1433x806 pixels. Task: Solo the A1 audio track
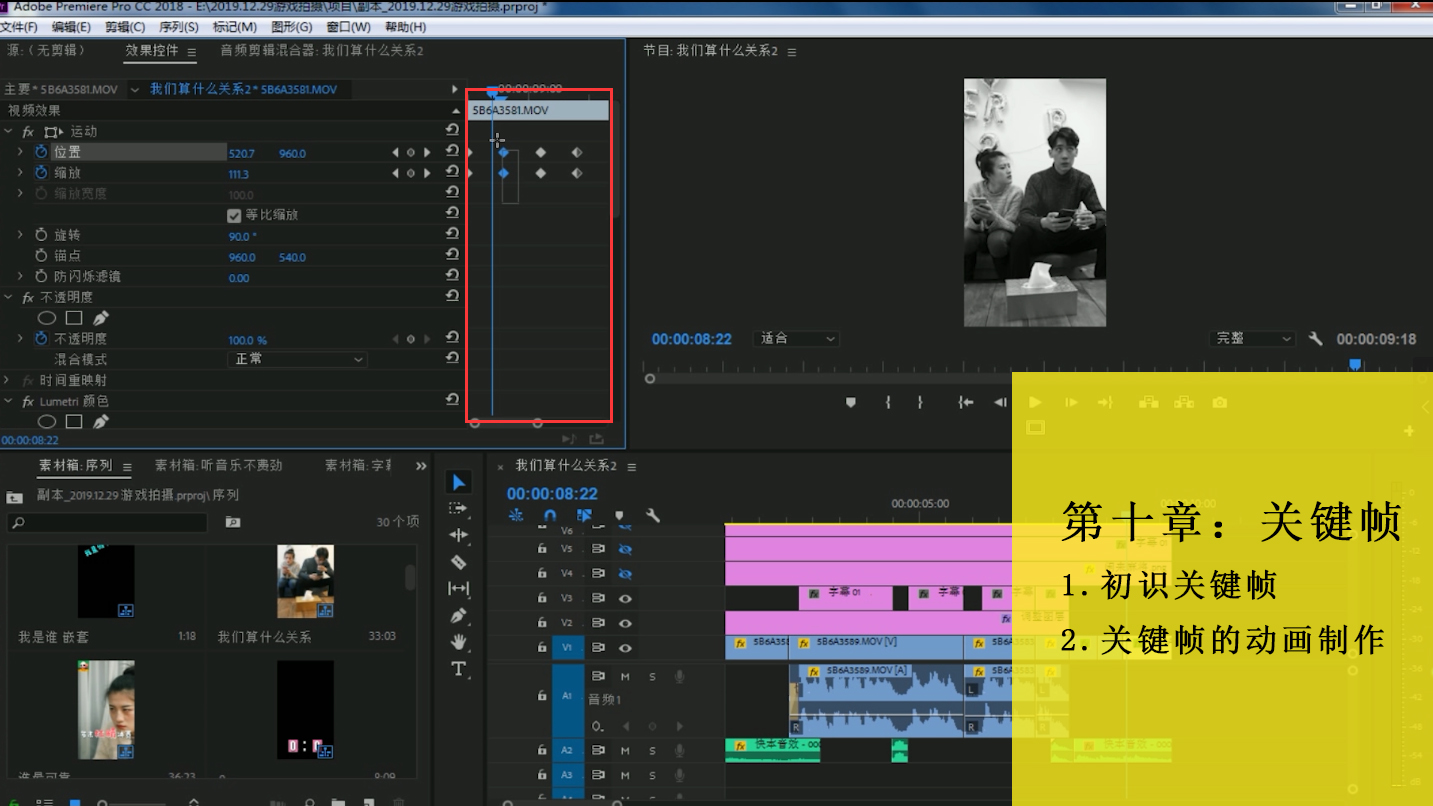tap(653, 677)
